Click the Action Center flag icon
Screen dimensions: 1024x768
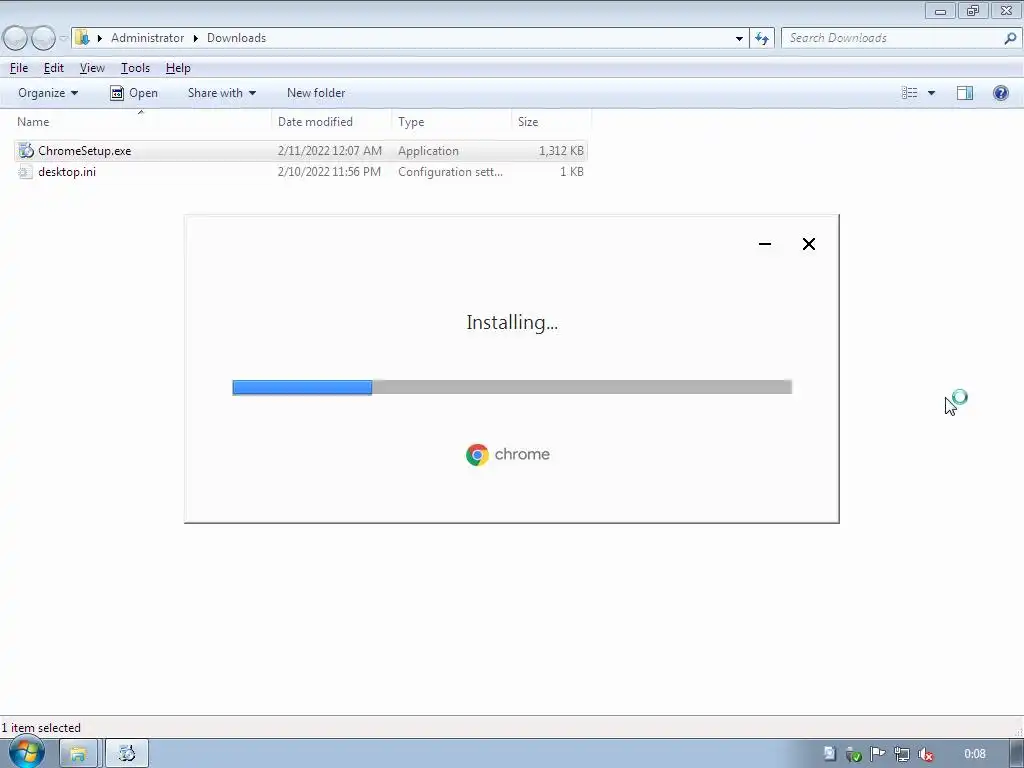click(878, 754)
